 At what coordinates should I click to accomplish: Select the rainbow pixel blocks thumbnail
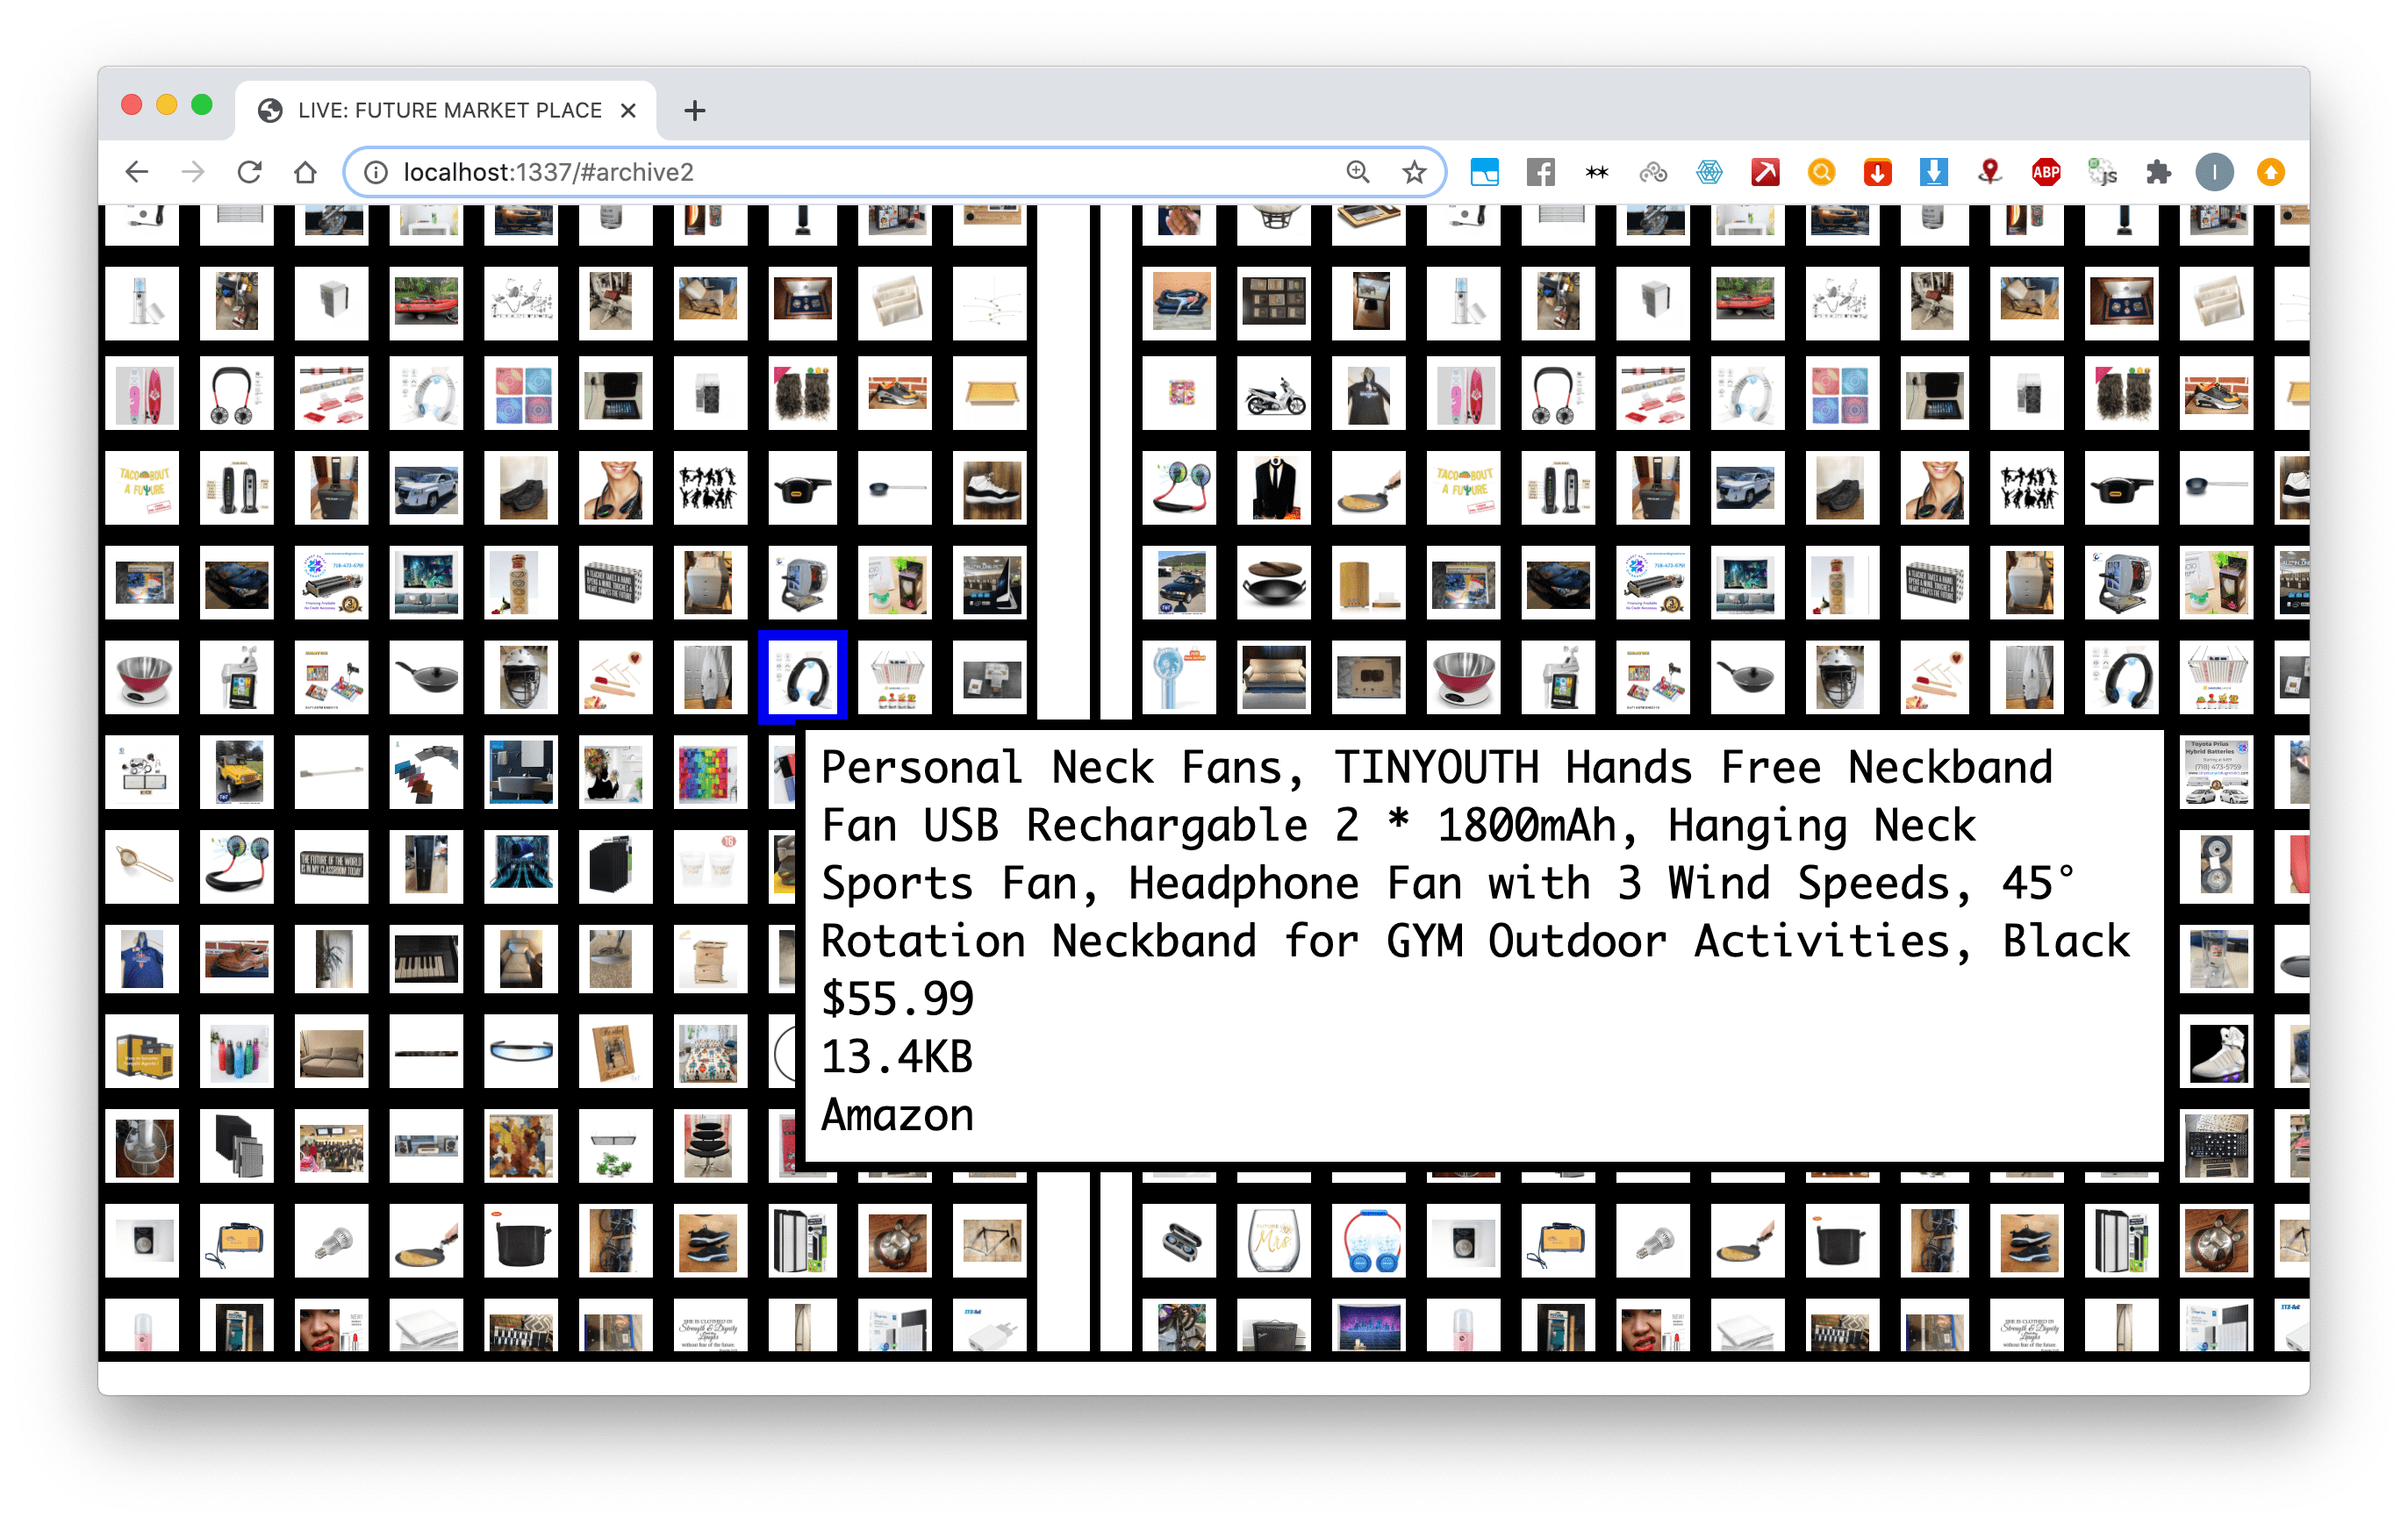[x=710, y=771]
